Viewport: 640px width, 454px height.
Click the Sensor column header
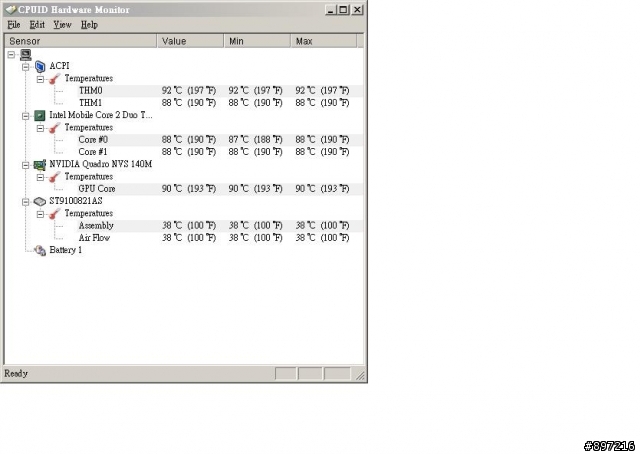pyautogui.click(x=80, y=41)
